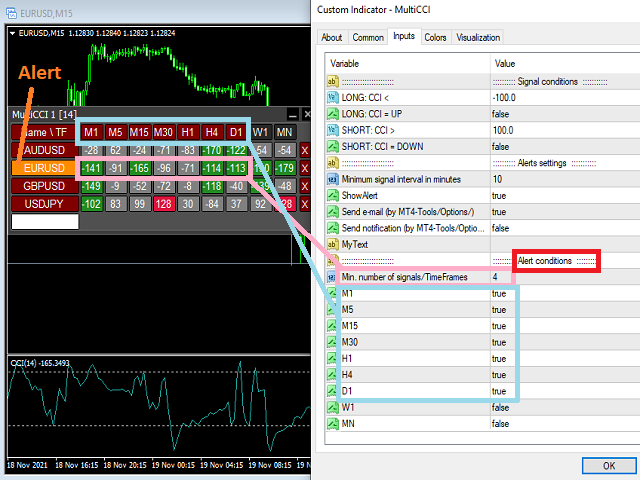Image resolution: width=640 pixels, height=480 pixels.
Task: Remove USDJPY row with its X button
Action: pyautogui.click(x=304, y=204)
